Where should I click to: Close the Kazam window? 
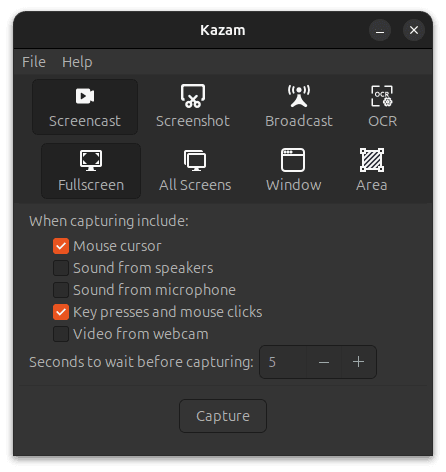[414, 30]
